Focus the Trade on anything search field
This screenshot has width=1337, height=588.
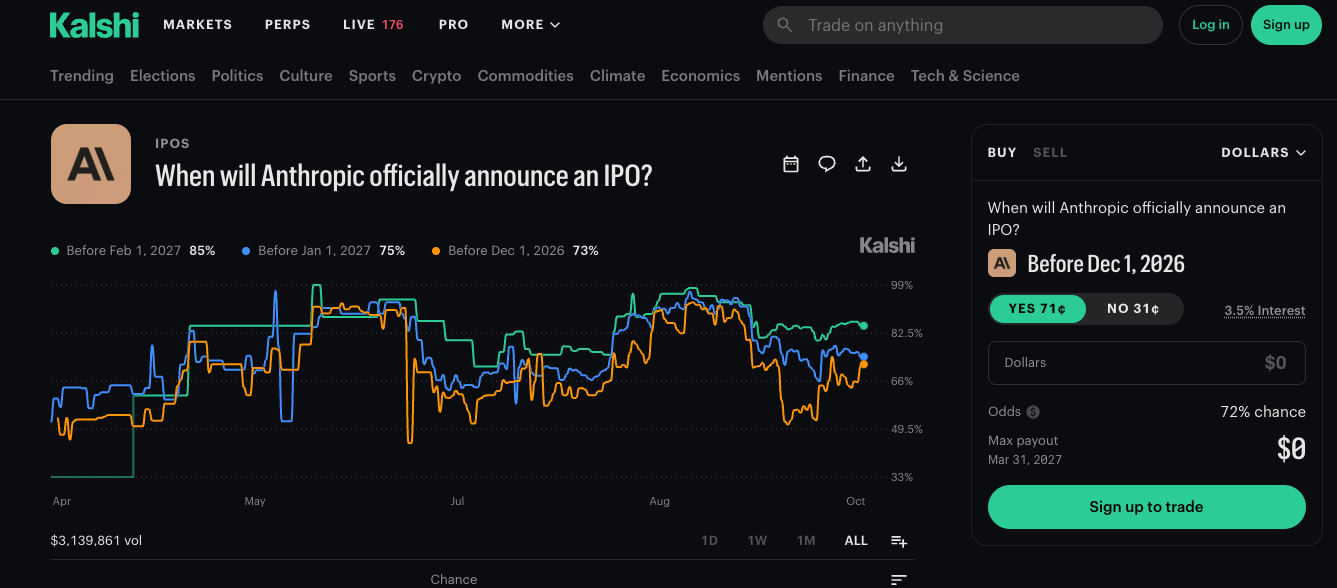pos(962,25)
